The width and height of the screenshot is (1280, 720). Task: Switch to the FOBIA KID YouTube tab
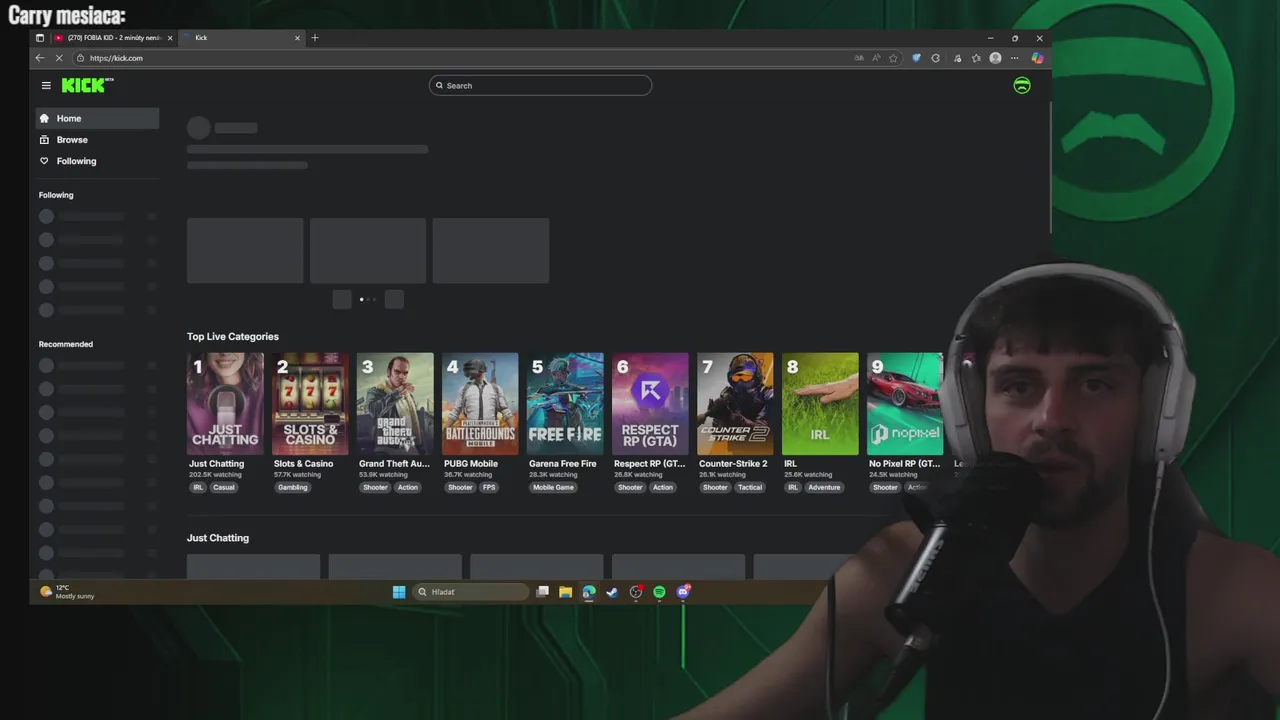click(113, 38)
